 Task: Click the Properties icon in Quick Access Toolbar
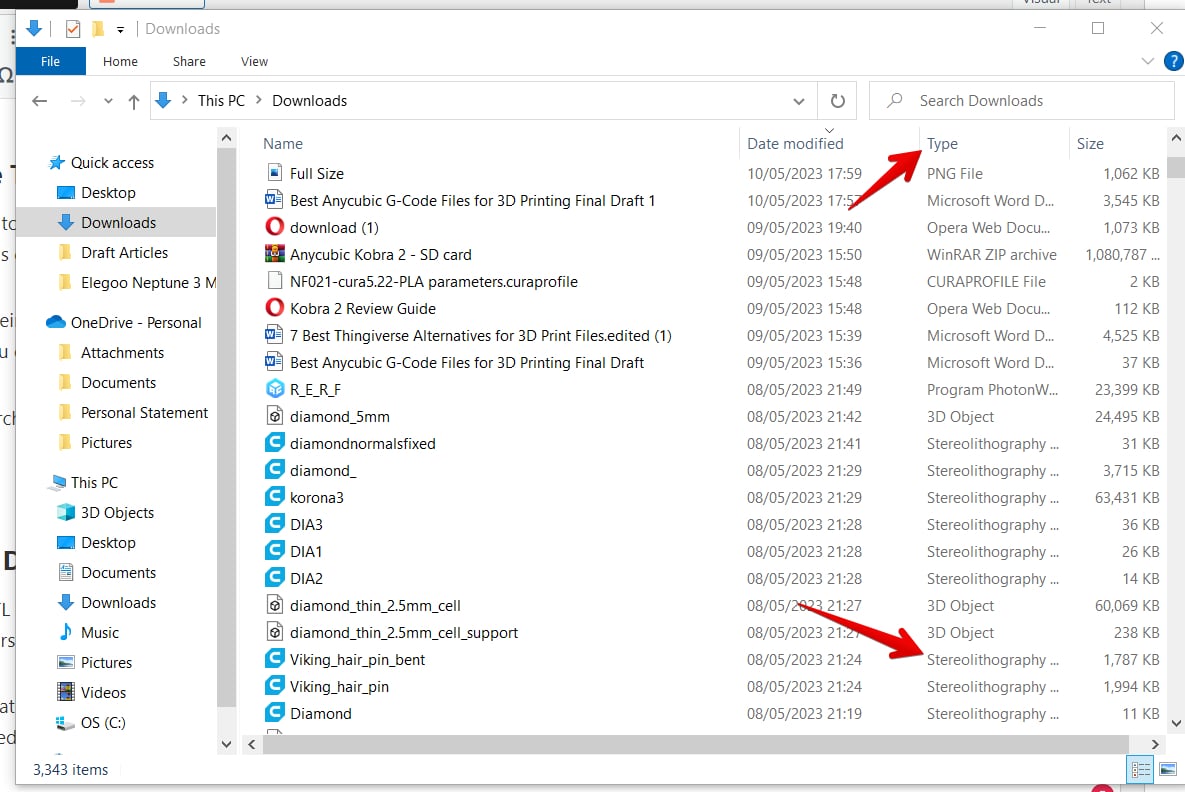point(72,28)
